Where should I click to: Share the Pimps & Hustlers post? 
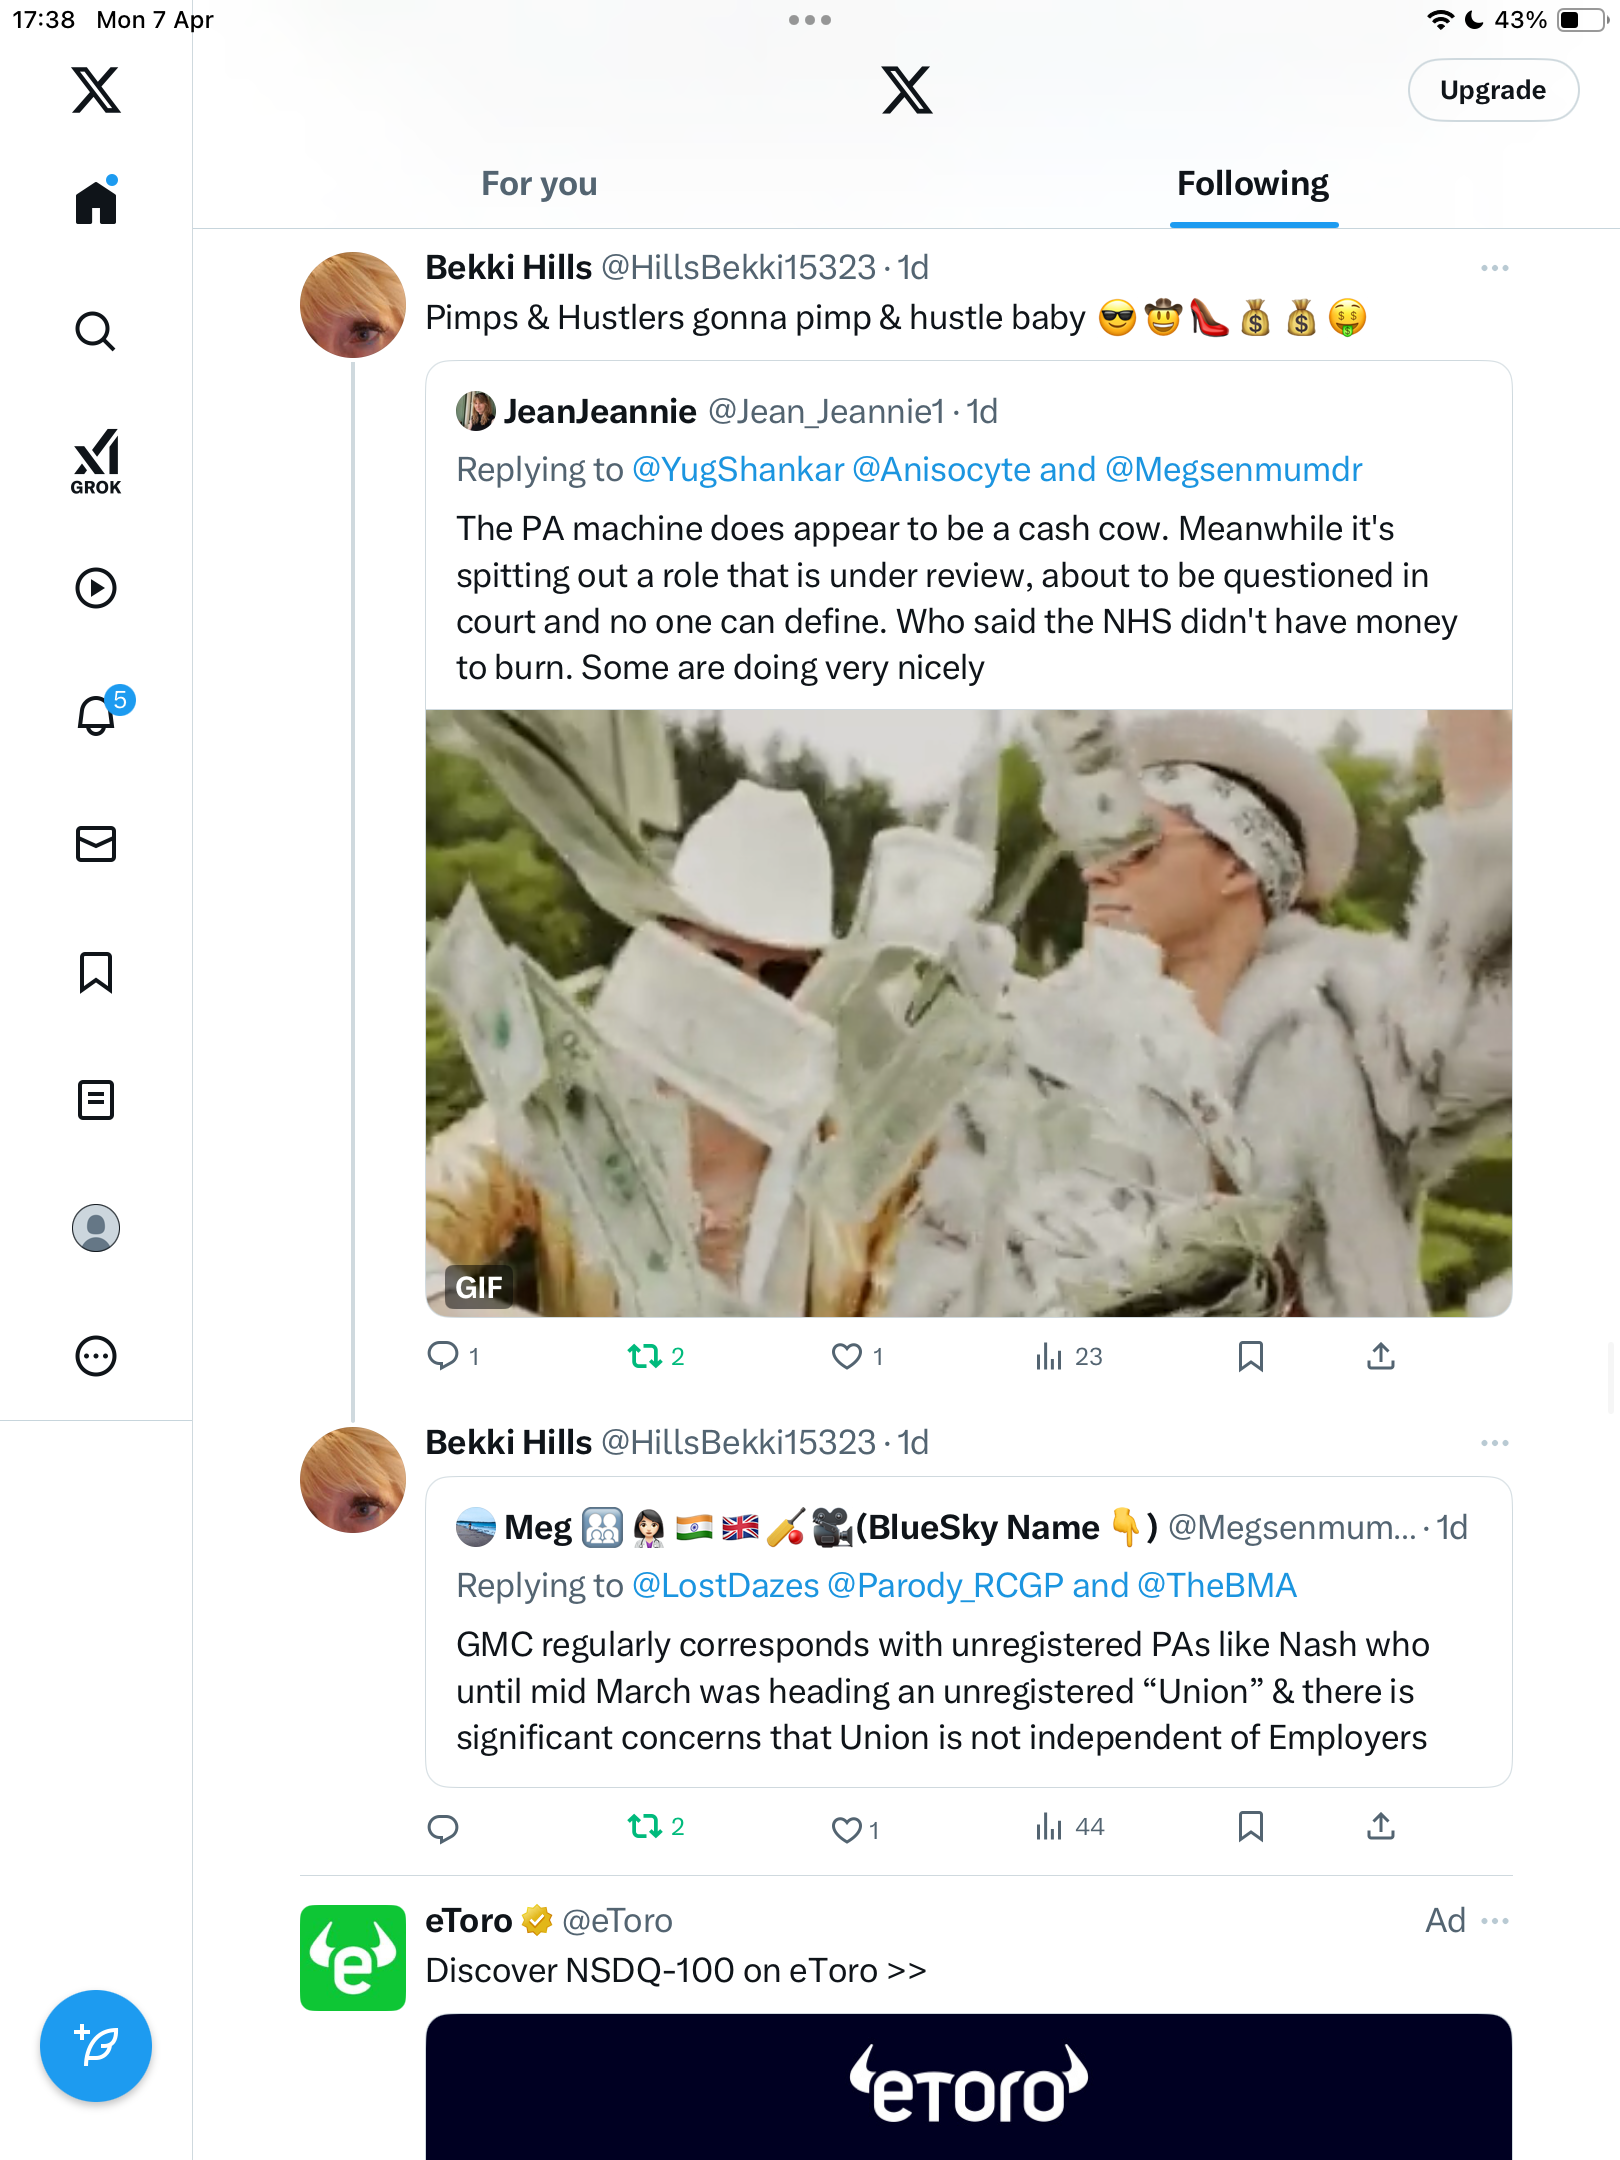(x=1381, y=1356)
